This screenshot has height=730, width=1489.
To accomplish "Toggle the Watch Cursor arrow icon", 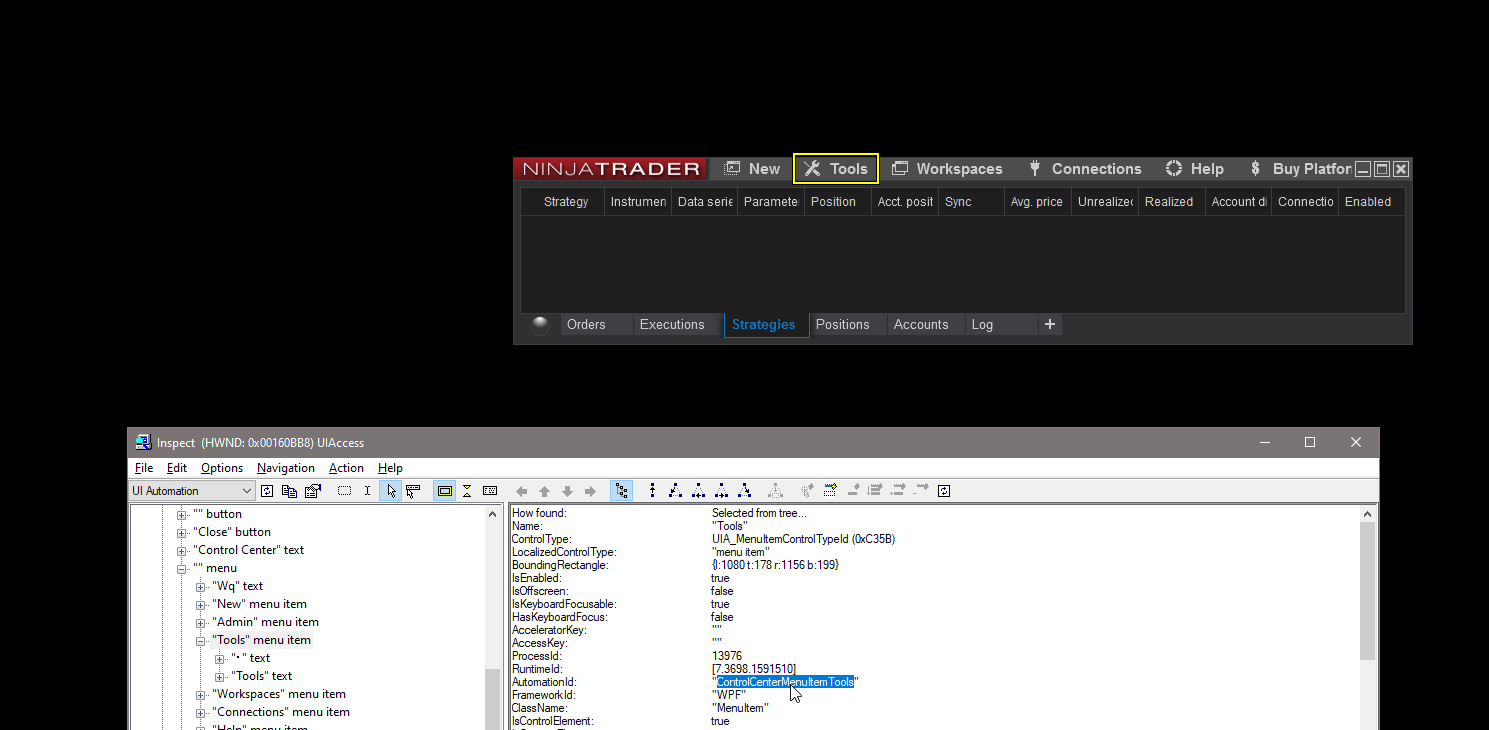I will tap(390, 491).
